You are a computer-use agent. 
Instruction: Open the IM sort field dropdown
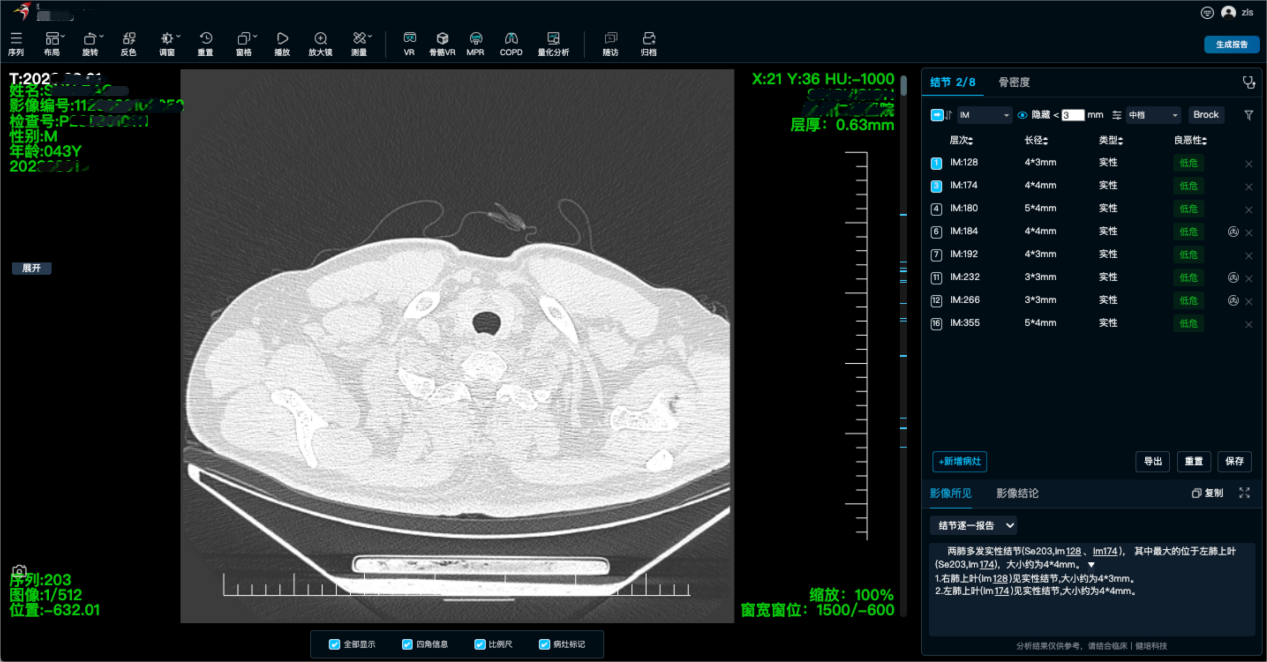984,115
